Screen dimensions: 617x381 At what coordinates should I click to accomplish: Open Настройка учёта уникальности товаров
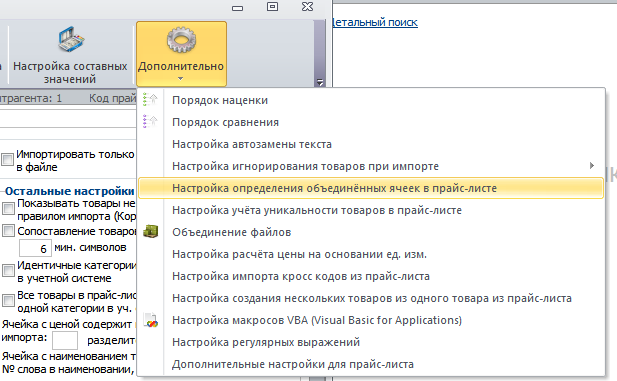(371, 210)
